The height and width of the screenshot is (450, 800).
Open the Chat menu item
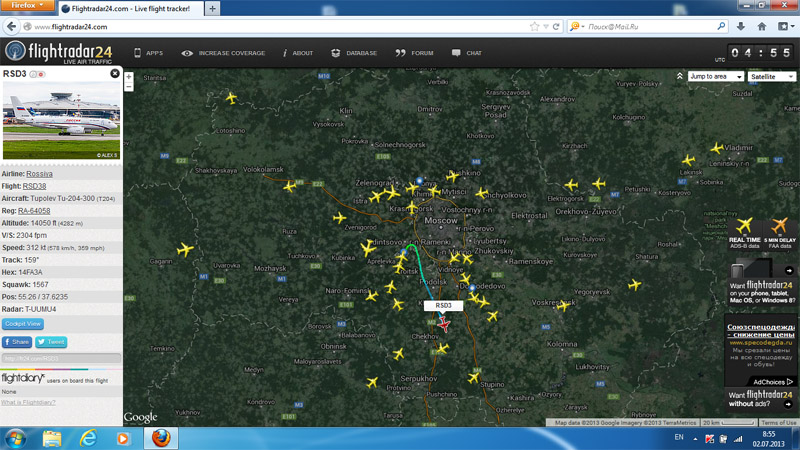(x=466, y=53)
